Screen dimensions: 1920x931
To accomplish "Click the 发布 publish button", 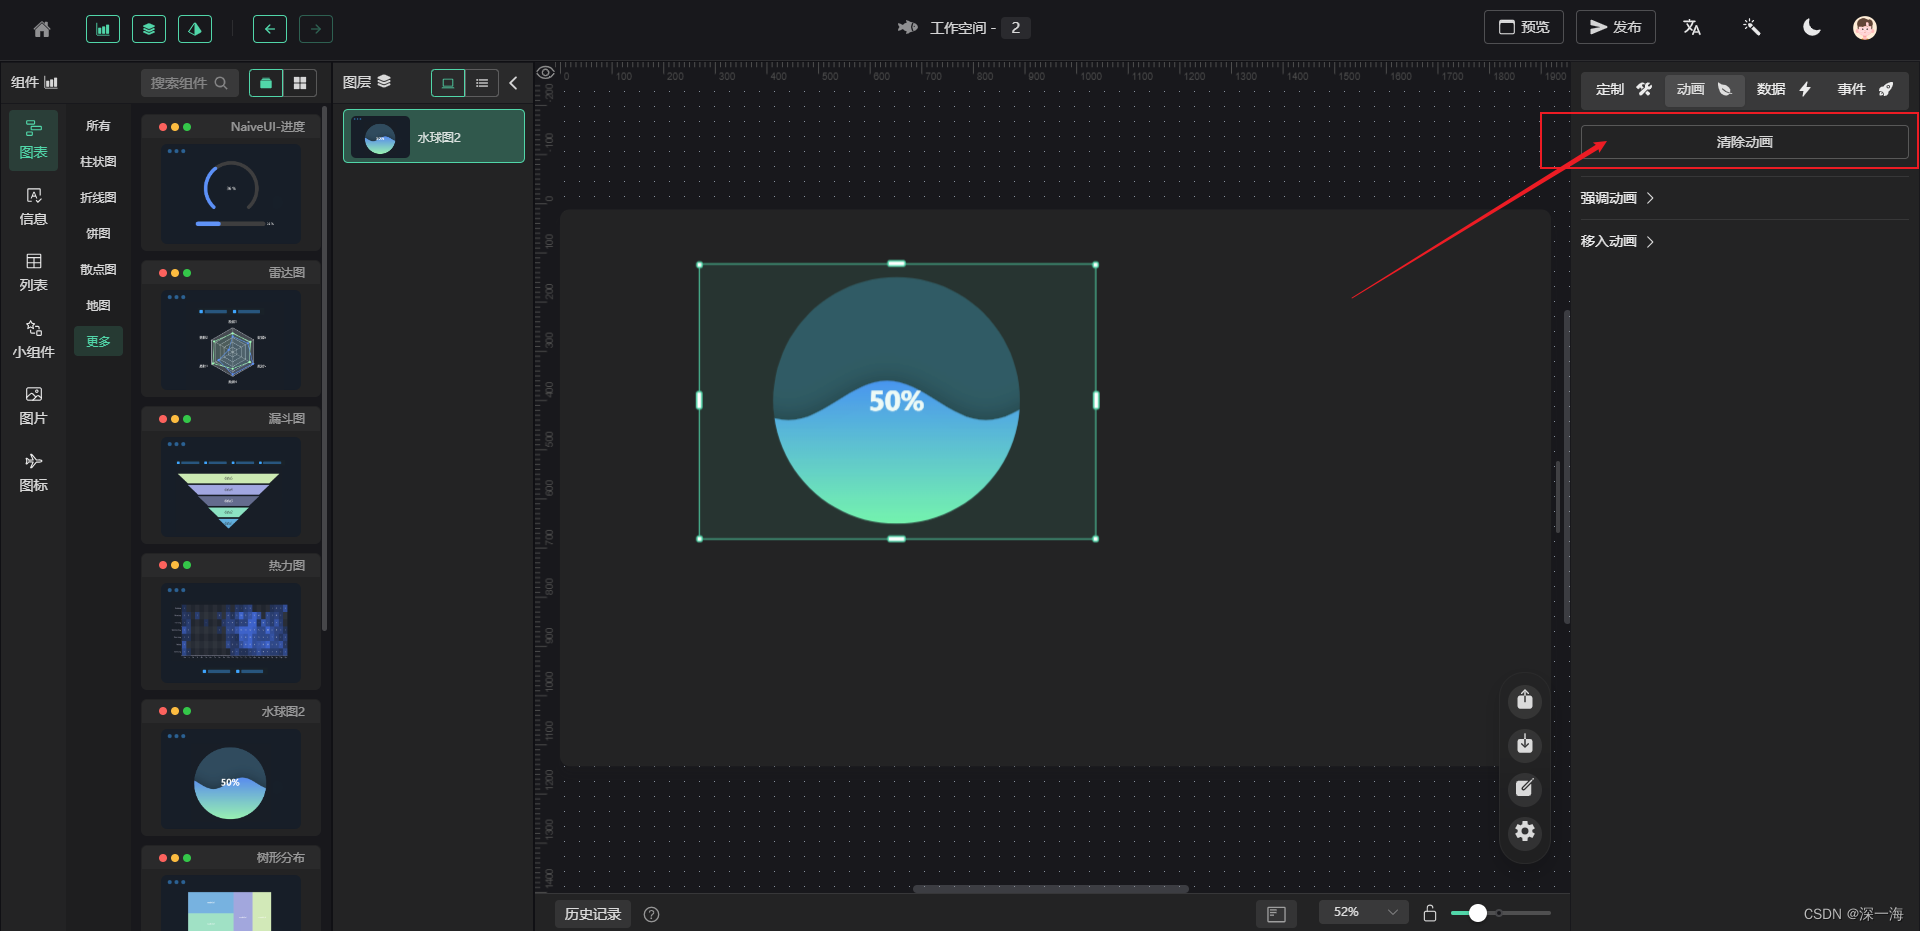I will (x=1615, y=27).
